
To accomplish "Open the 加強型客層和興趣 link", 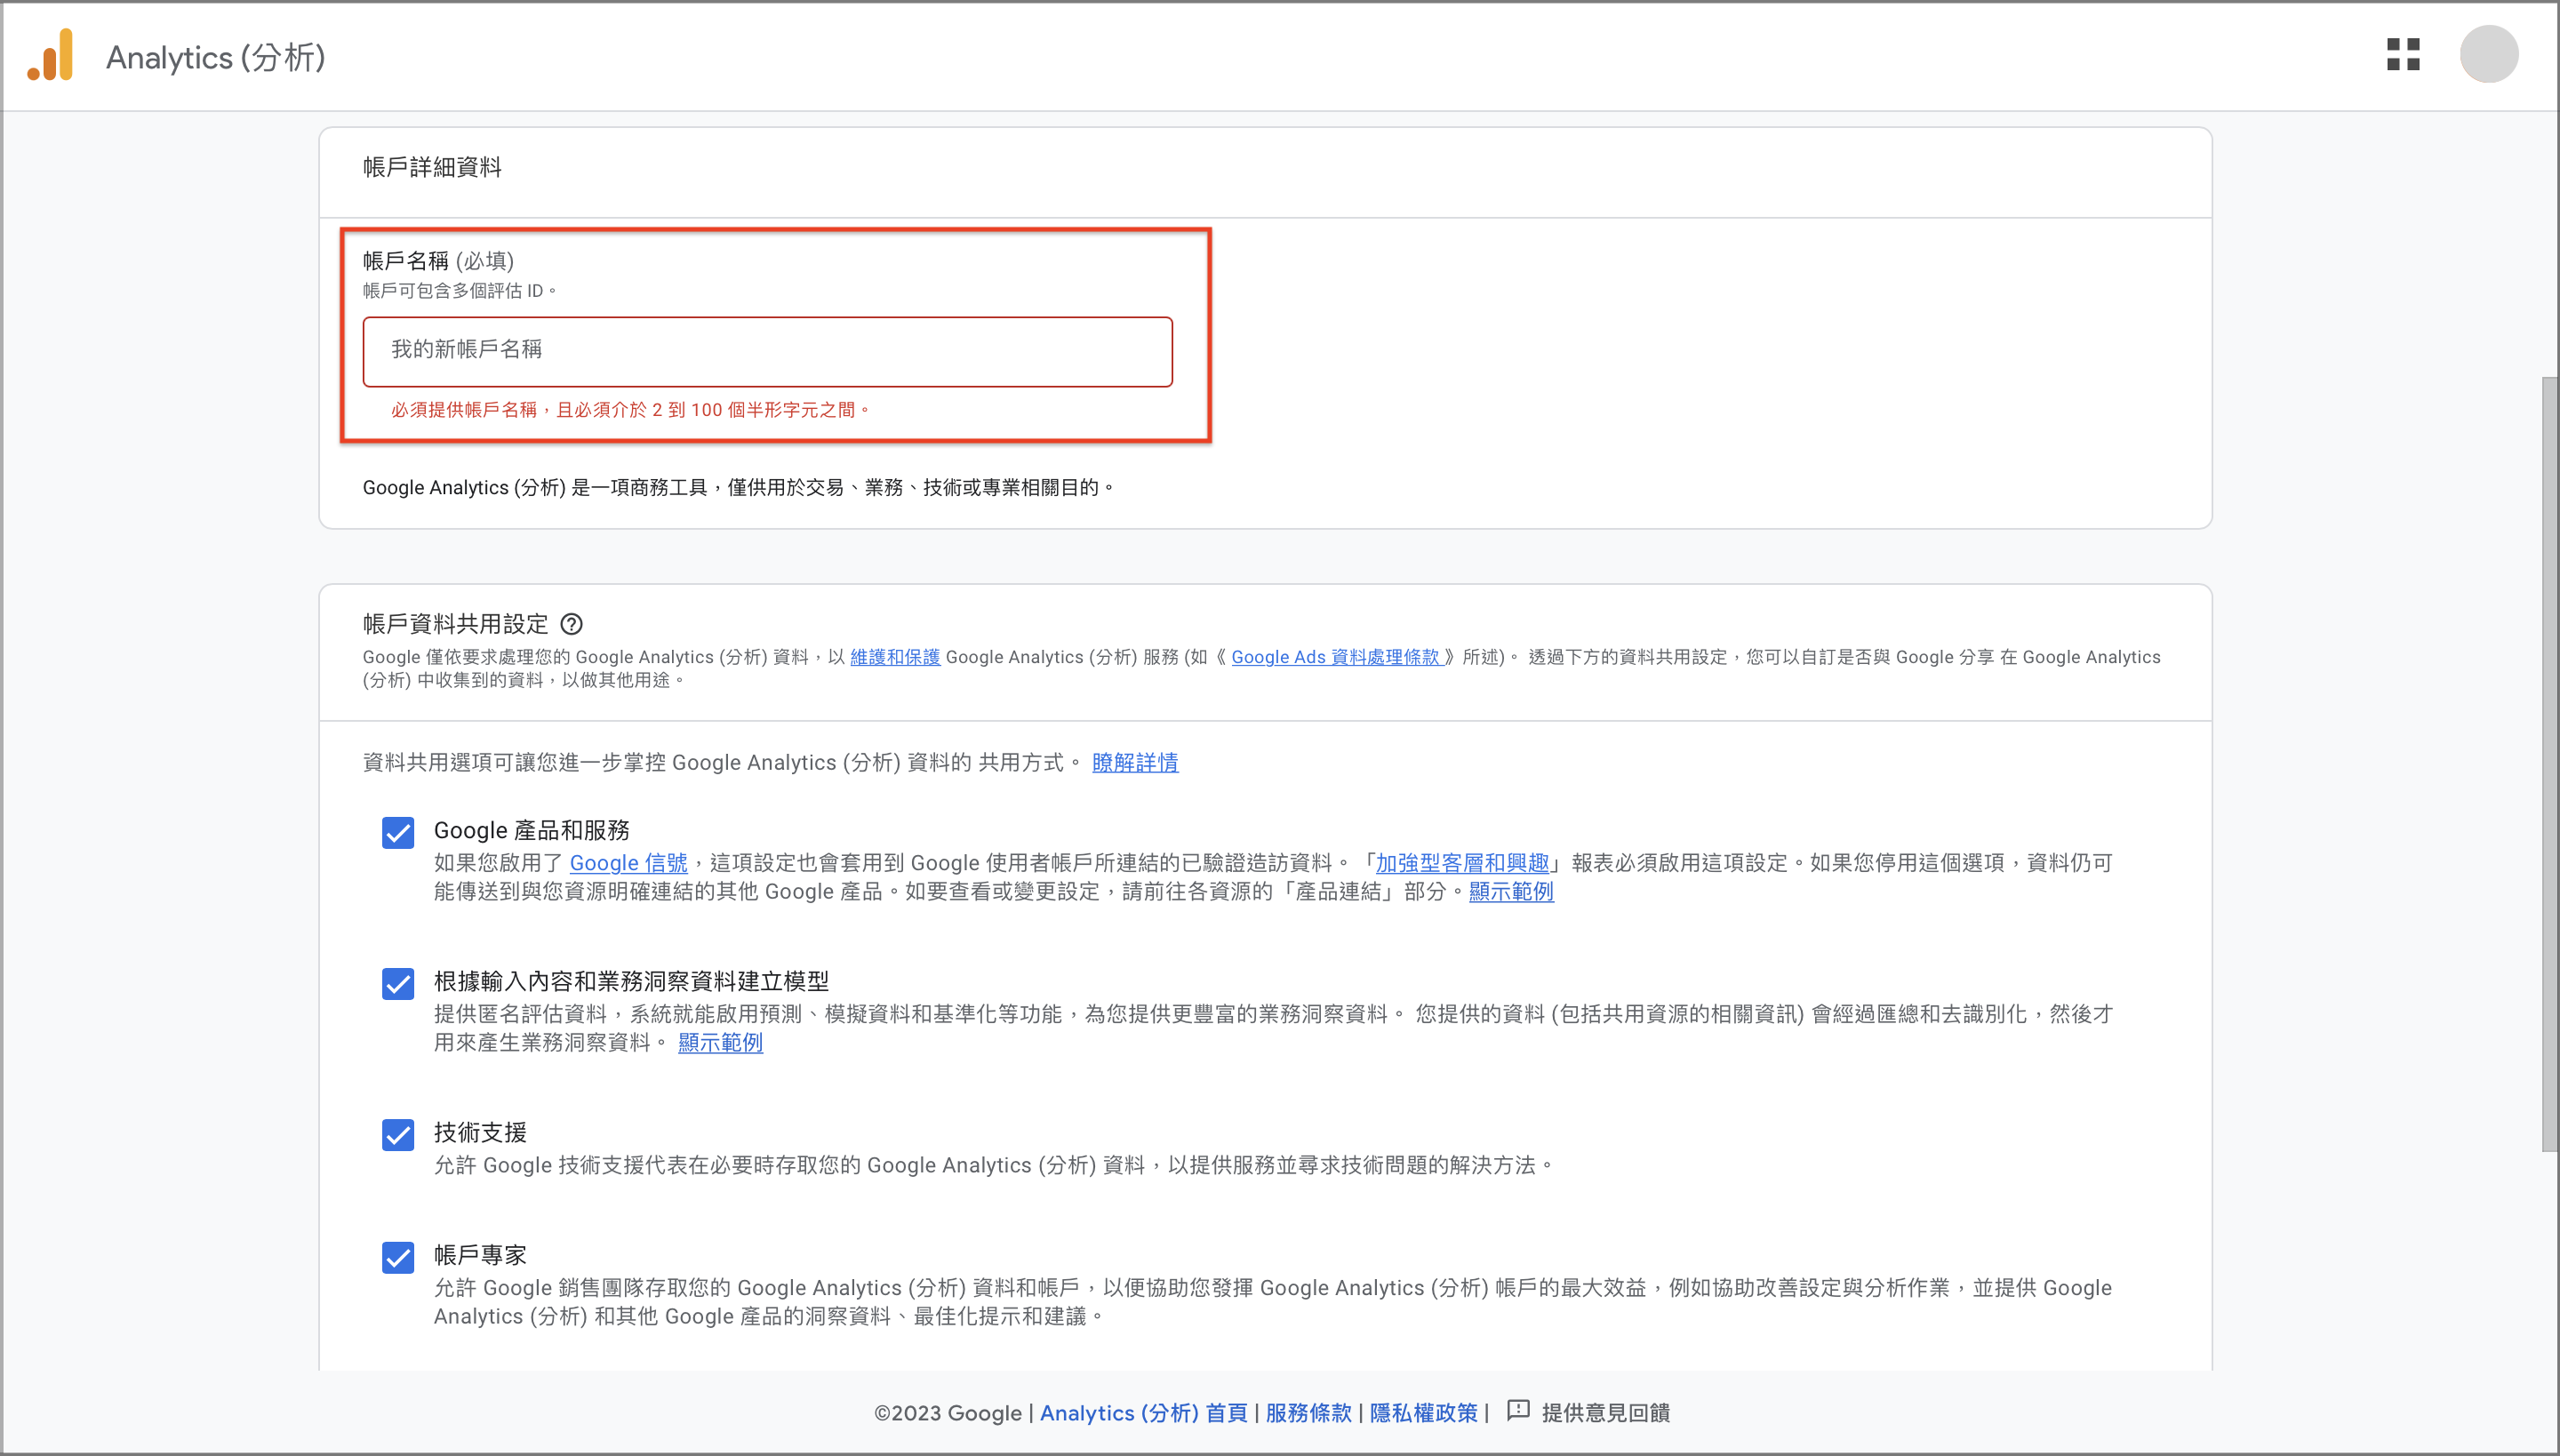I will point(1462,862).
